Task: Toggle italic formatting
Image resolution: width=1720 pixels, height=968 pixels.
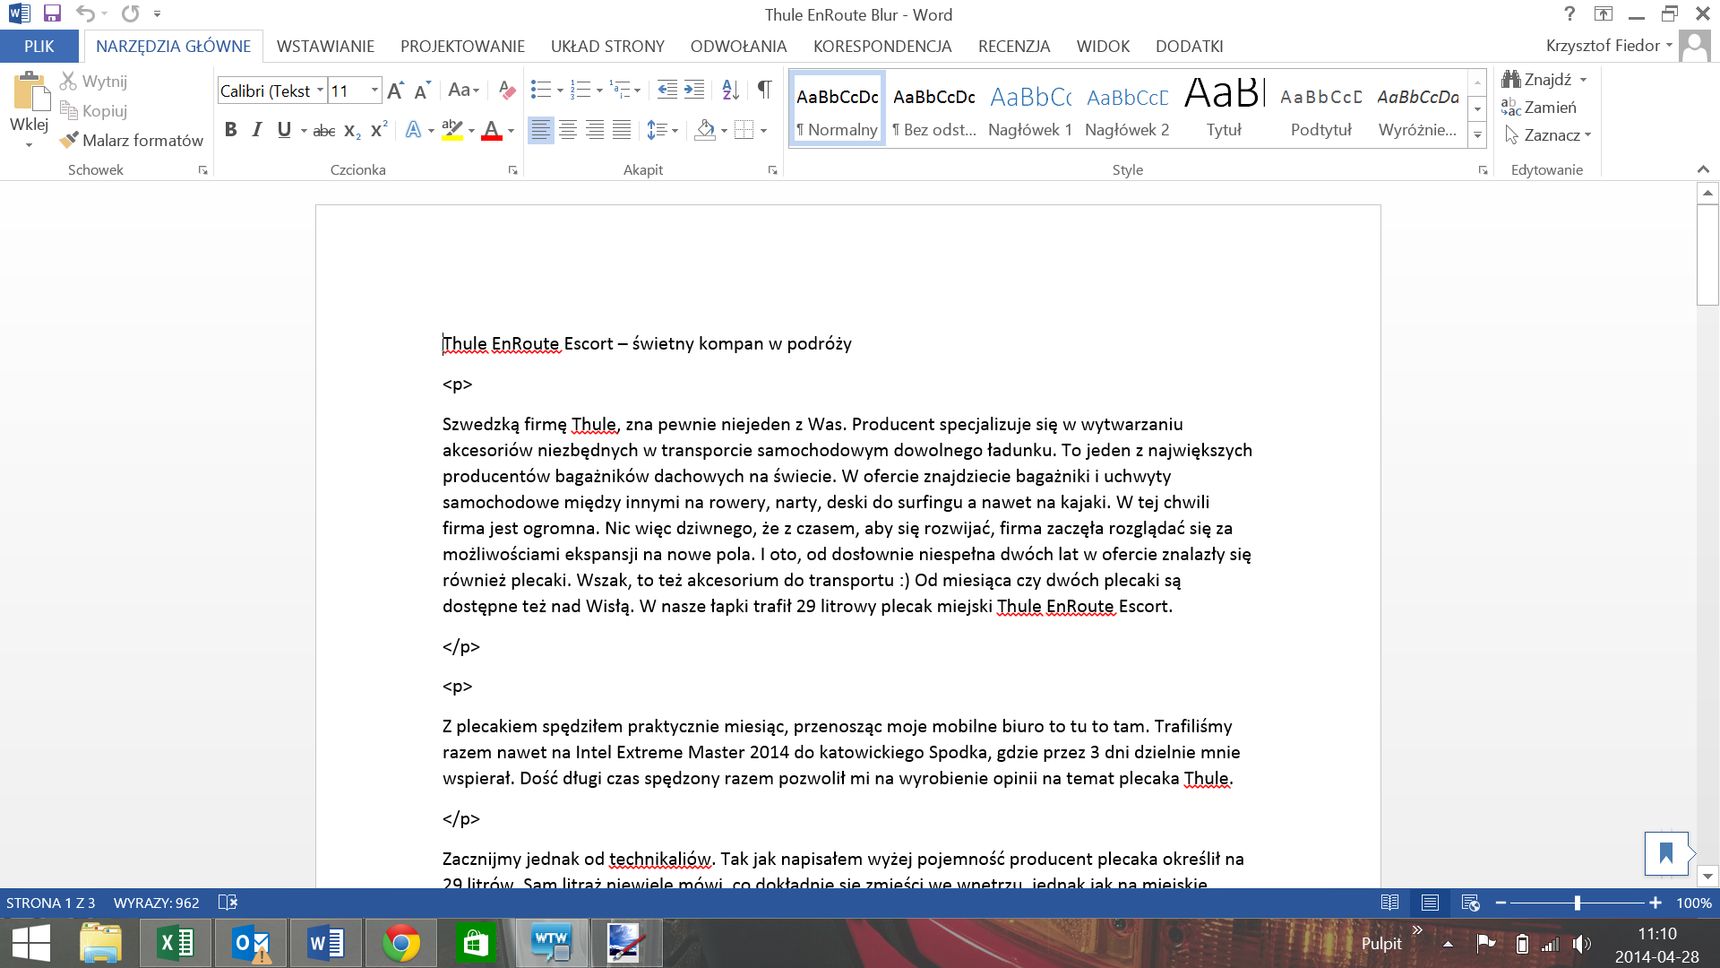Action: (x=257, y=130)
